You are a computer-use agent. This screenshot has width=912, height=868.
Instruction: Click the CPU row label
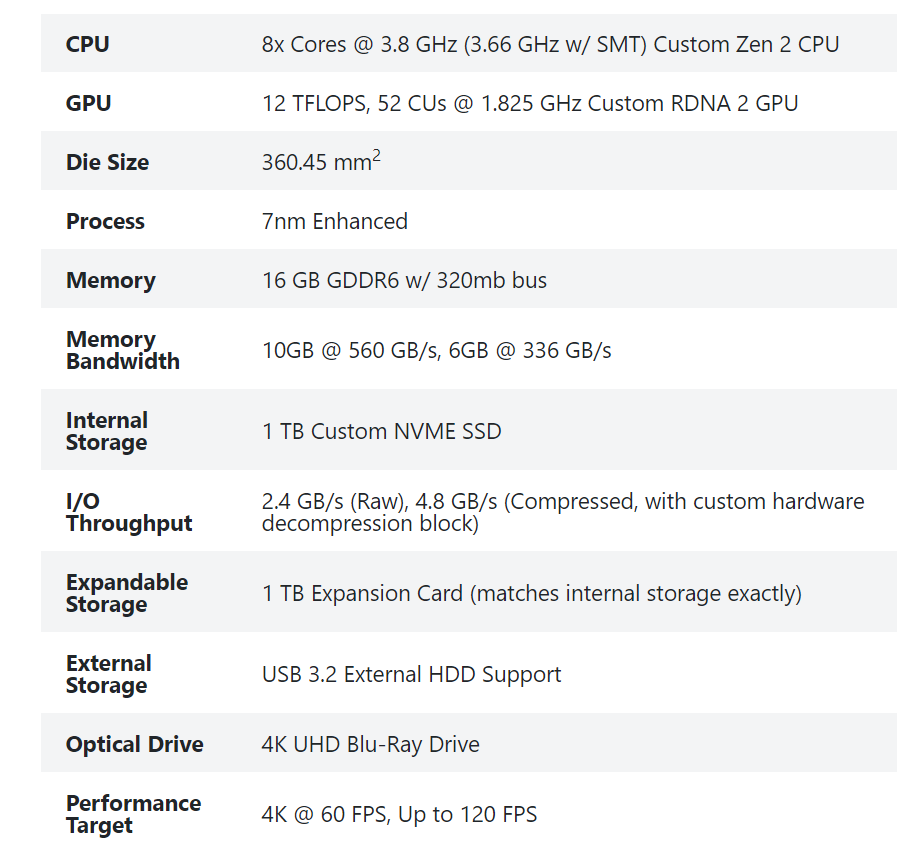point(88,44)
